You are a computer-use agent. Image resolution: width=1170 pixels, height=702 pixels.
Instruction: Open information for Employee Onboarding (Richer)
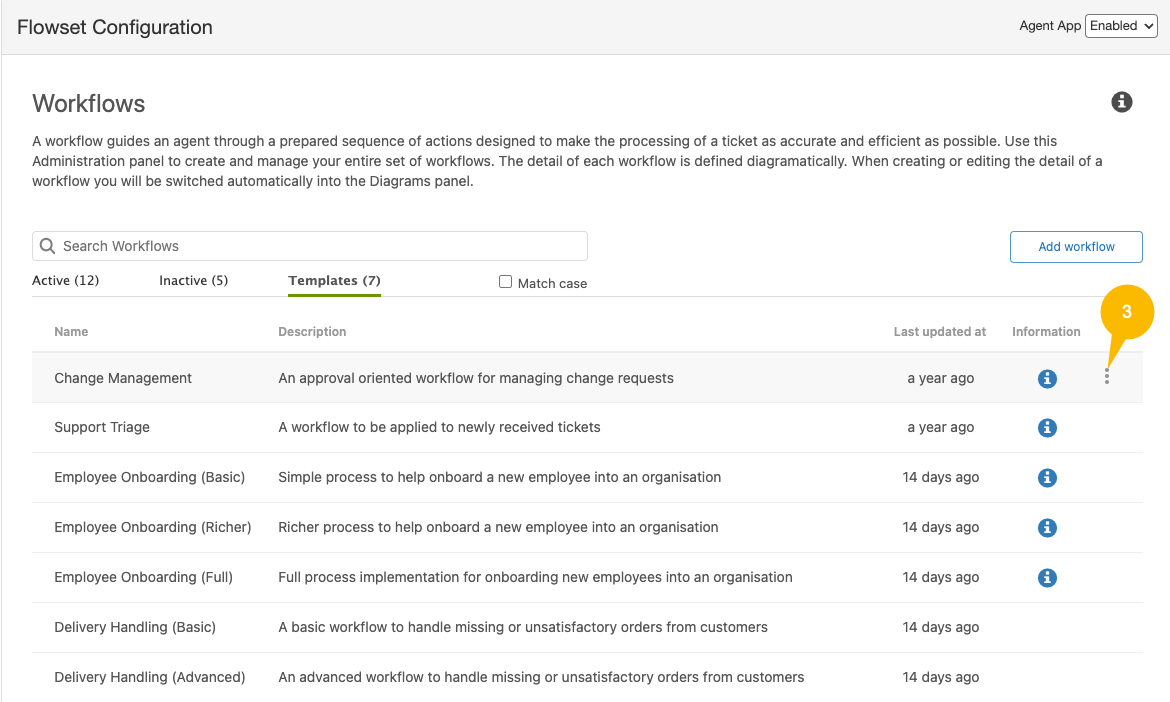[x=1047, y=527]
